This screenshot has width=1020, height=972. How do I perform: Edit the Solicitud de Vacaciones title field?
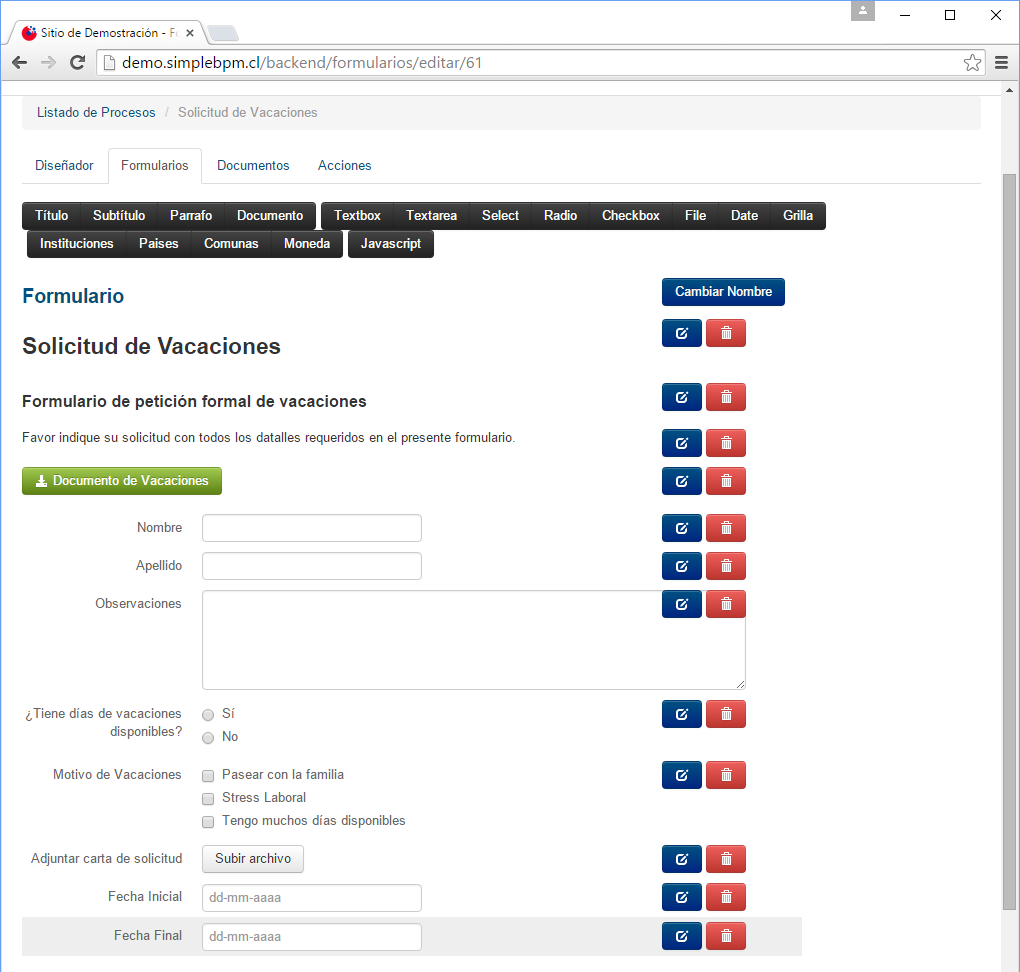pos(682,333)
